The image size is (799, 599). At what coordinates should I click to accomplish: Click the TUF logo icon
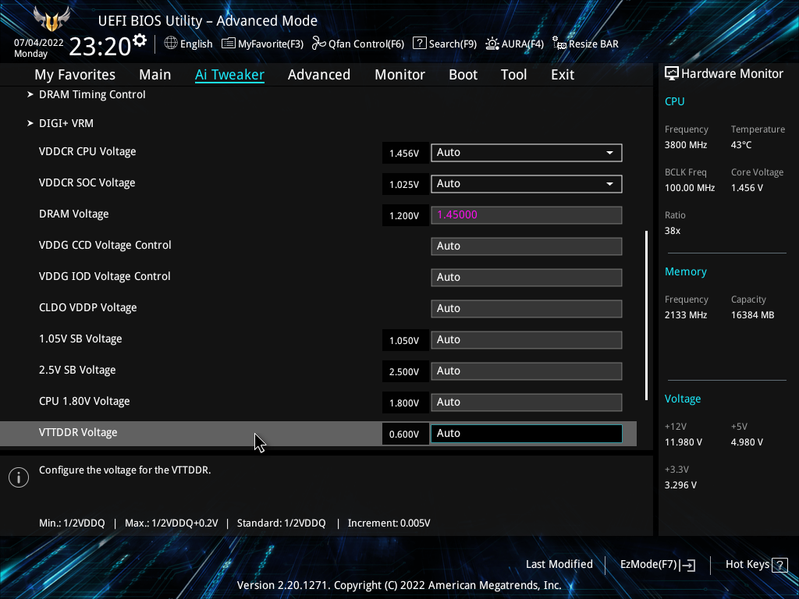tap(51, 19)
